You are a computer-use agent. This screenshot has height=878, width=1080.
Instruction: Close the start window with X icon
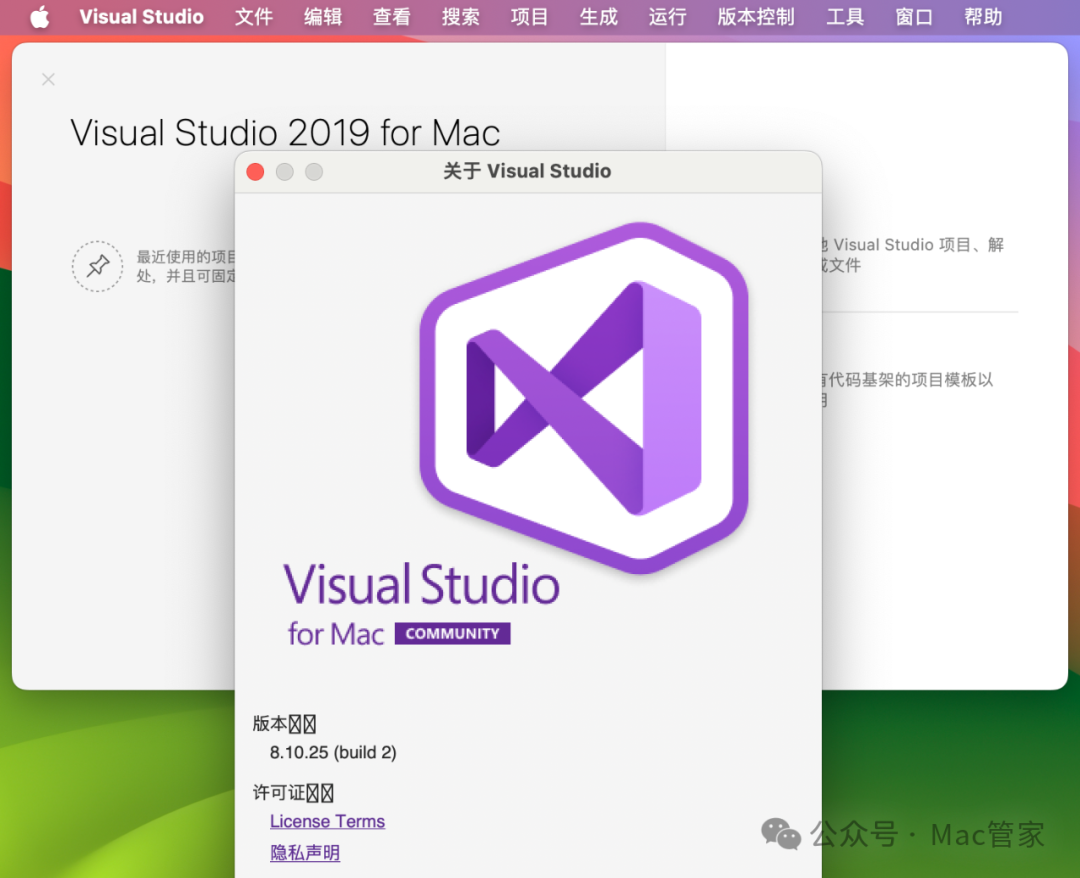(x=48, y=79)
